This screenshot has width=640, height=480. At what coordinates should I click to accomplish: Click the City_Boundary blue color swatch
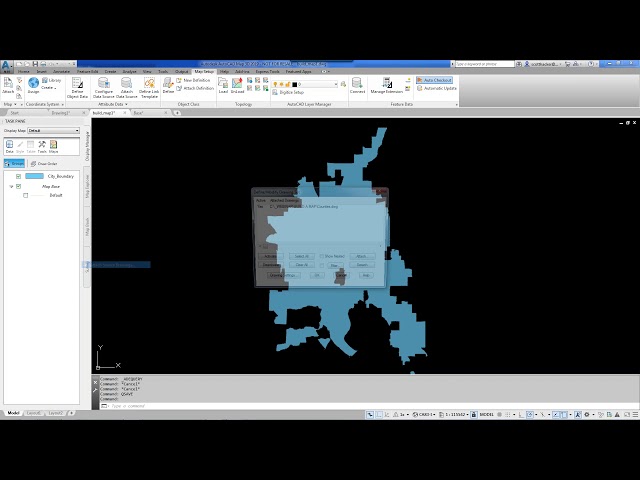tap(34, 176)
